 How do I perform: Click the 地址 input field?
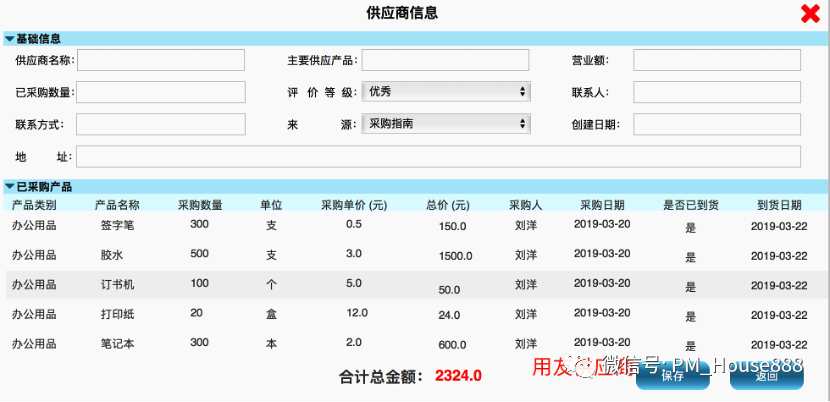(438, 157)
